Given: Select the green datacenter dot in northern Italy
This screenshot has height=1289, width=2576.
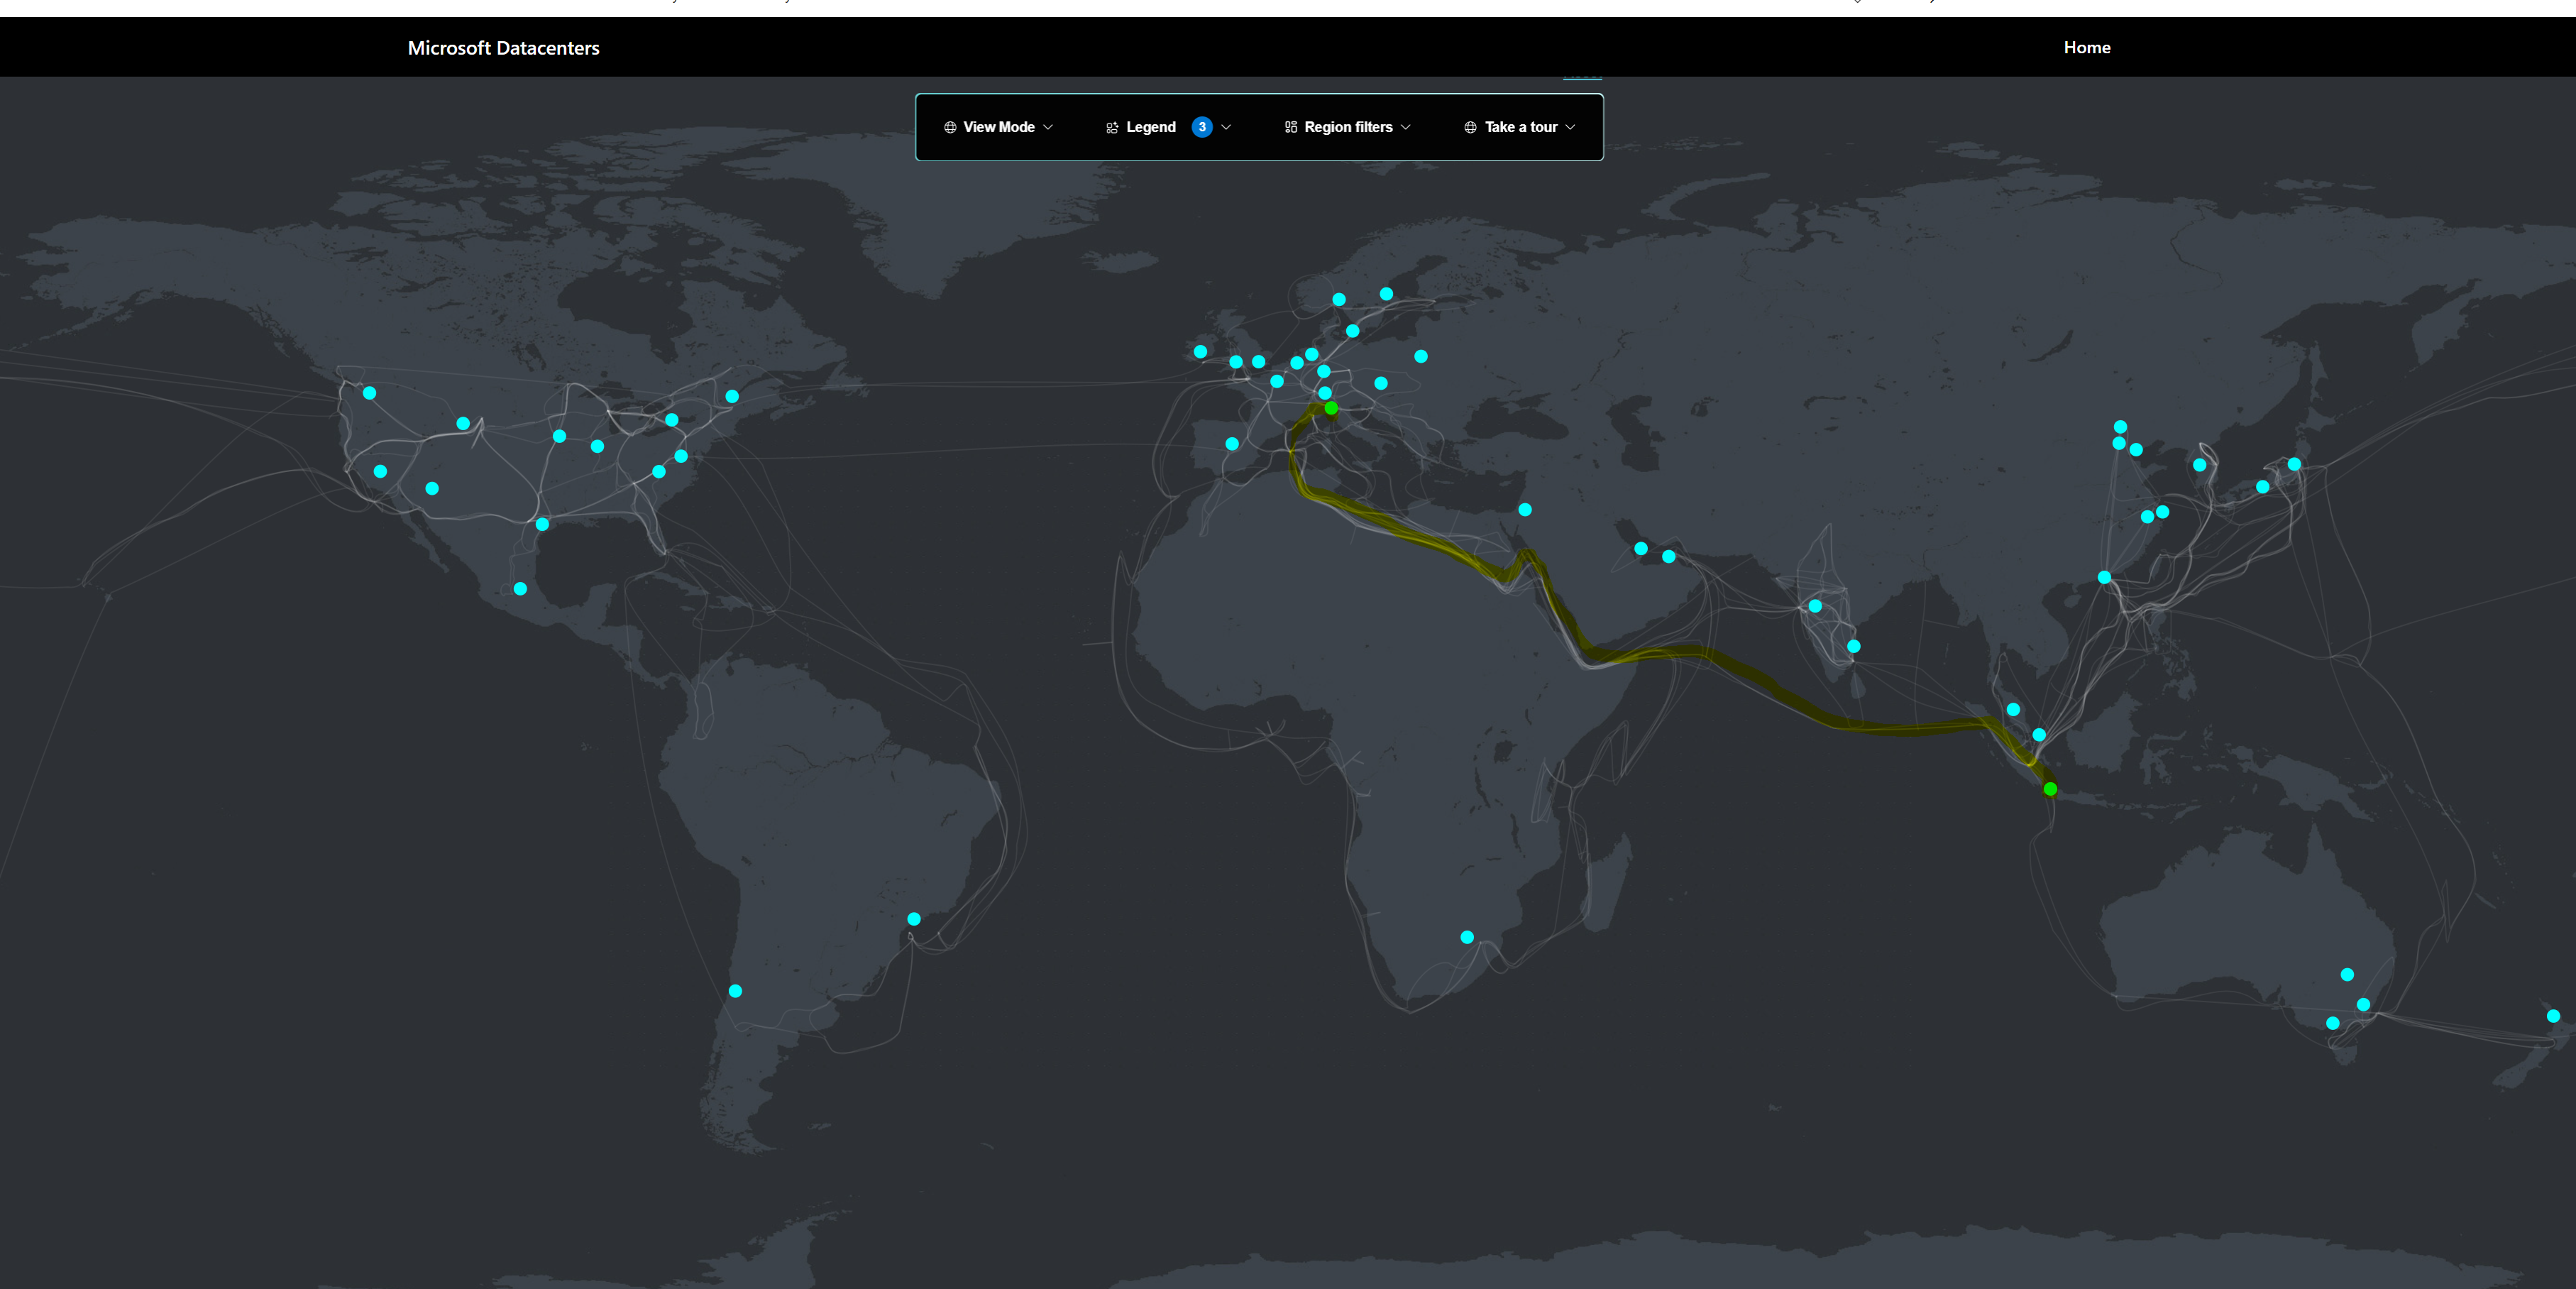Looking at the screenshot, I should pos(1331,408).
